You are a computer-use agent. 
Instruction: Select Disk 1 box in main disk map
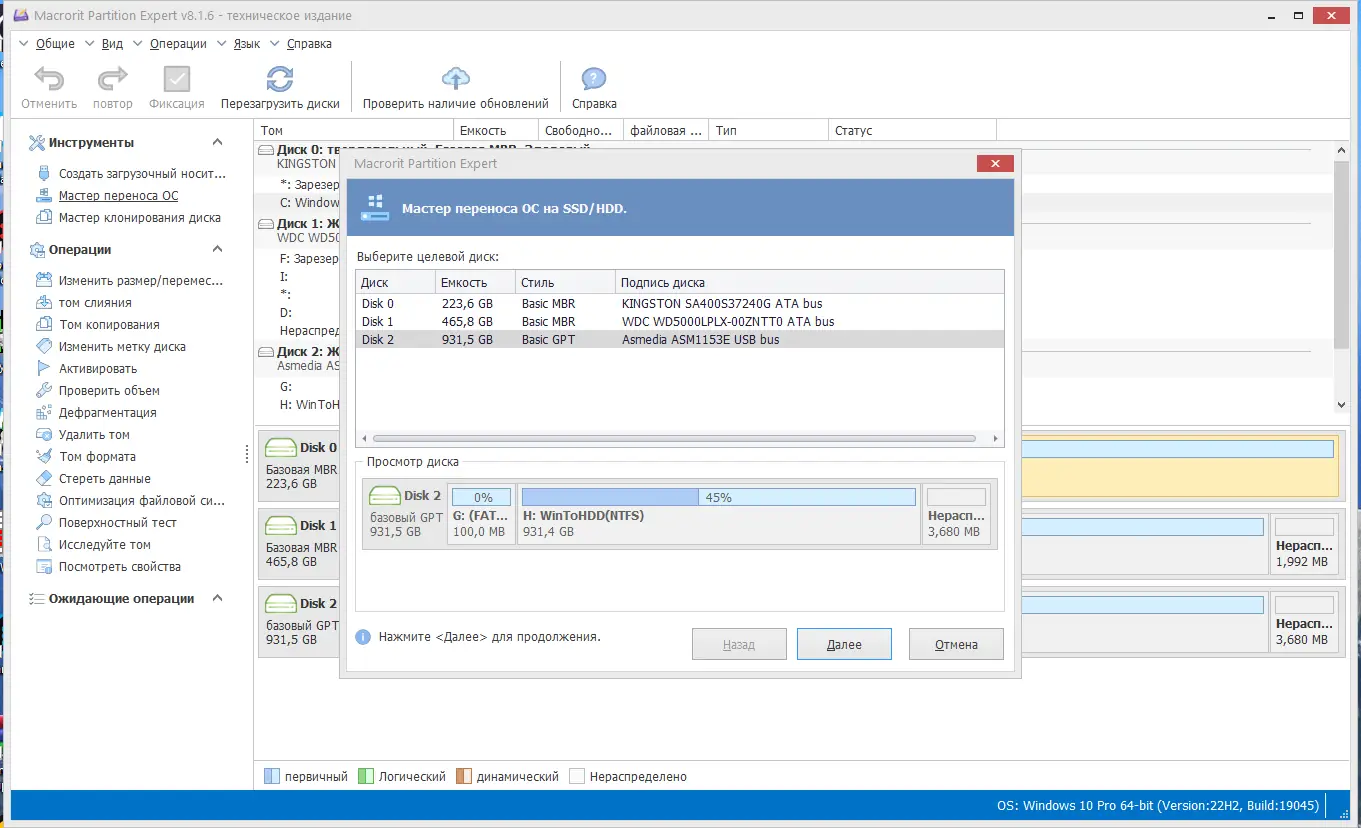(x=298, y=543)
